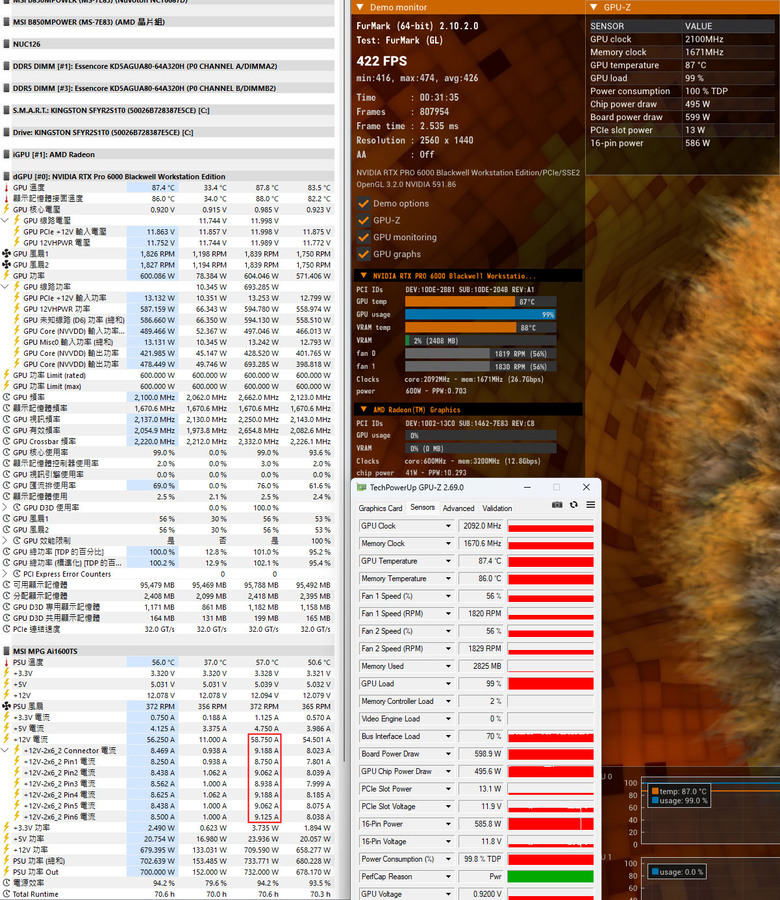Click the Drive KINGSTON device icon

(7, 132)
